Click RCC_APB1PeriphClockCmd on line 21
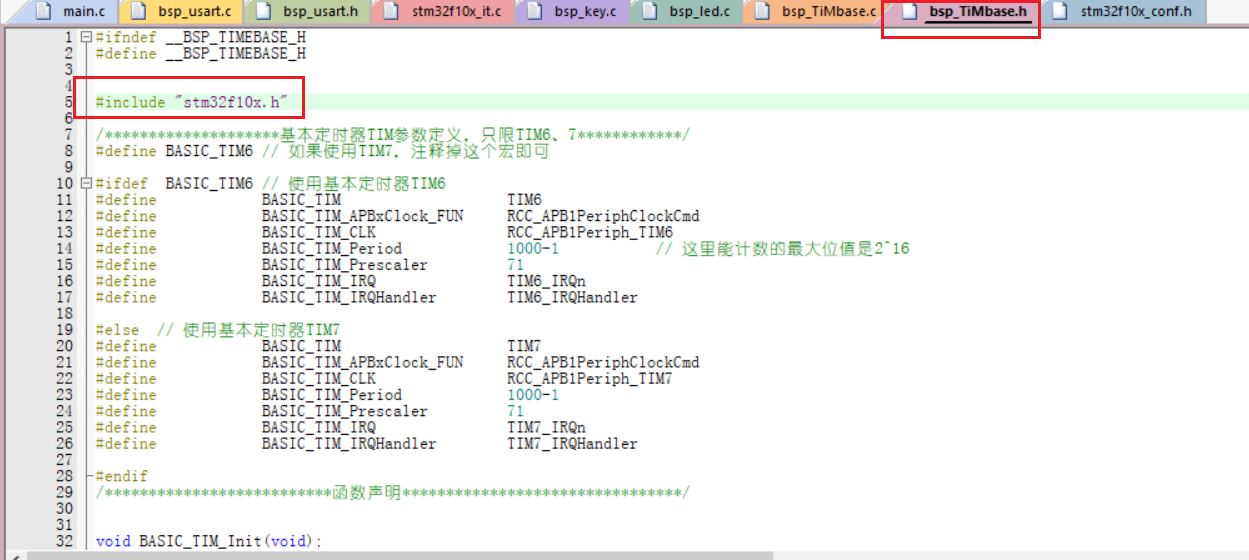The image size is (1249, 560). pos(603,362)
